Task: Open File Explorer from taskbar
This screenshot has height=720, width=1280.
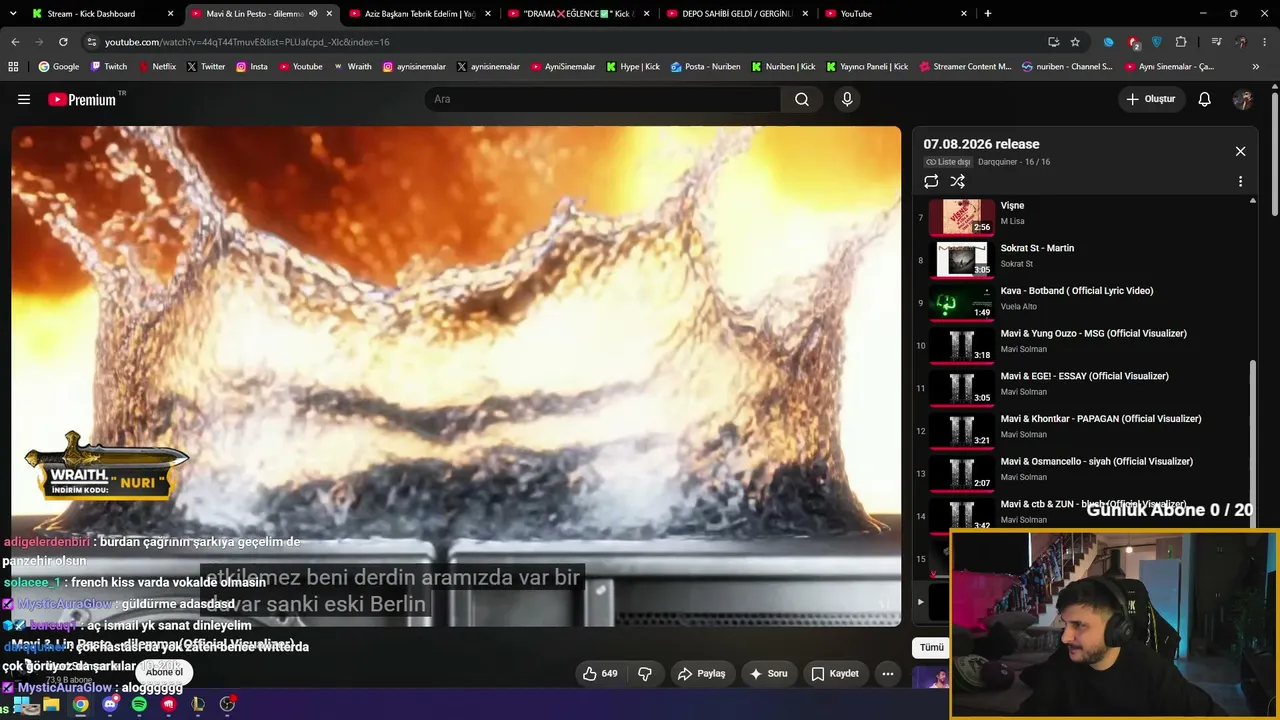Action: pyautogui.click(x=51, y=704)
